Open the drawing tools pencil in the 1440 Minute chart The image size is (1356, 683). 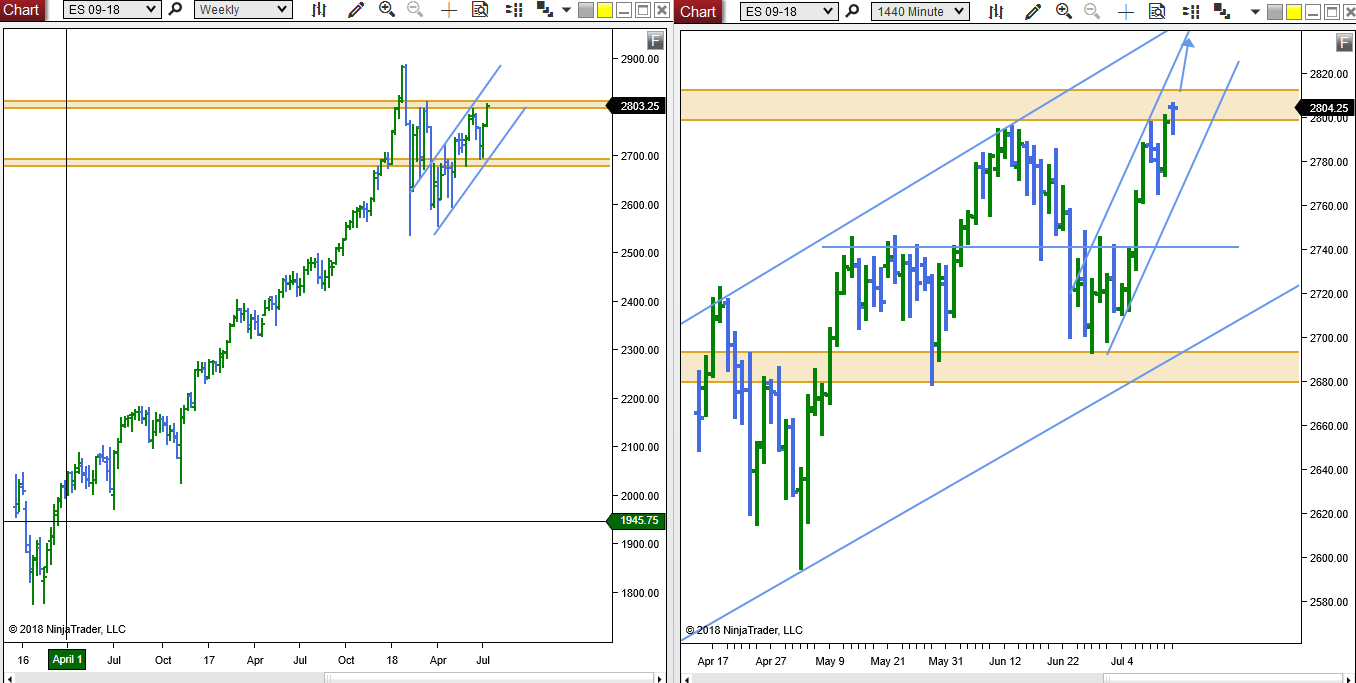coord(1033,11)
